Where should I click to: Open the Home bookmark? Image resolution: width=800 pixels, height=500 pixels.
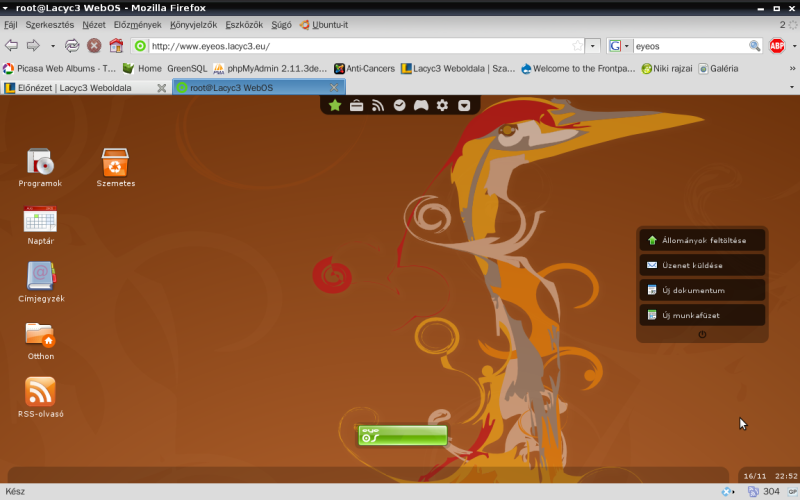click(142, 68)
